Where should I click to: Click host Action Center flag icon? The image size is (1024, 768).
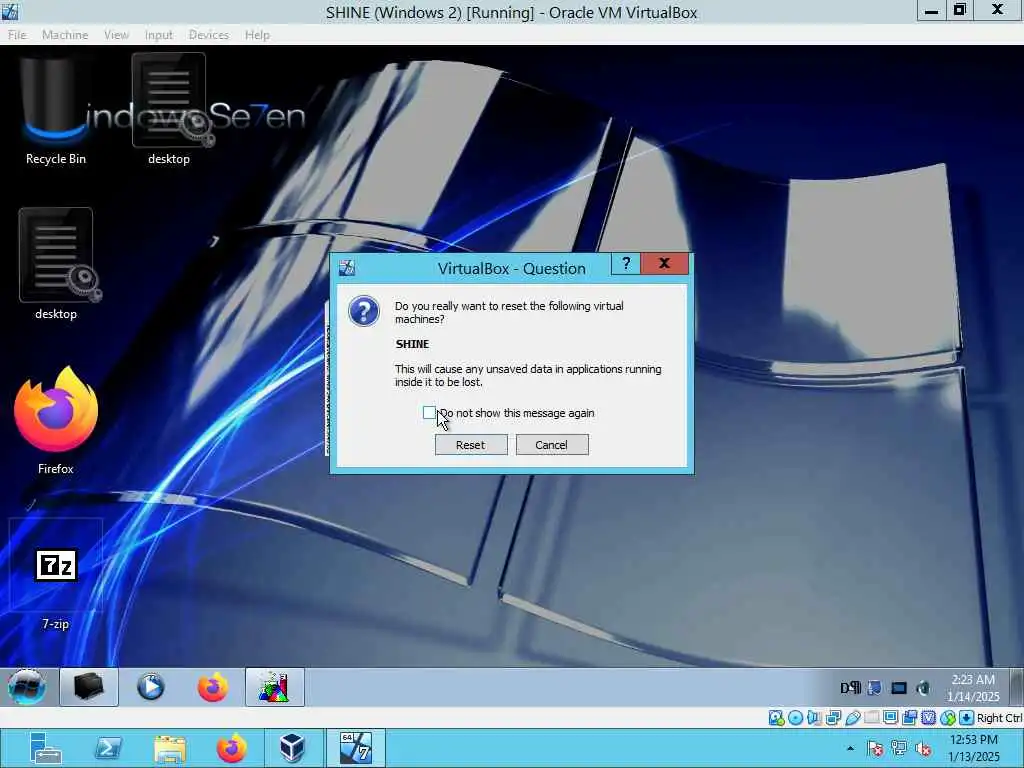[x=875, y=748]
